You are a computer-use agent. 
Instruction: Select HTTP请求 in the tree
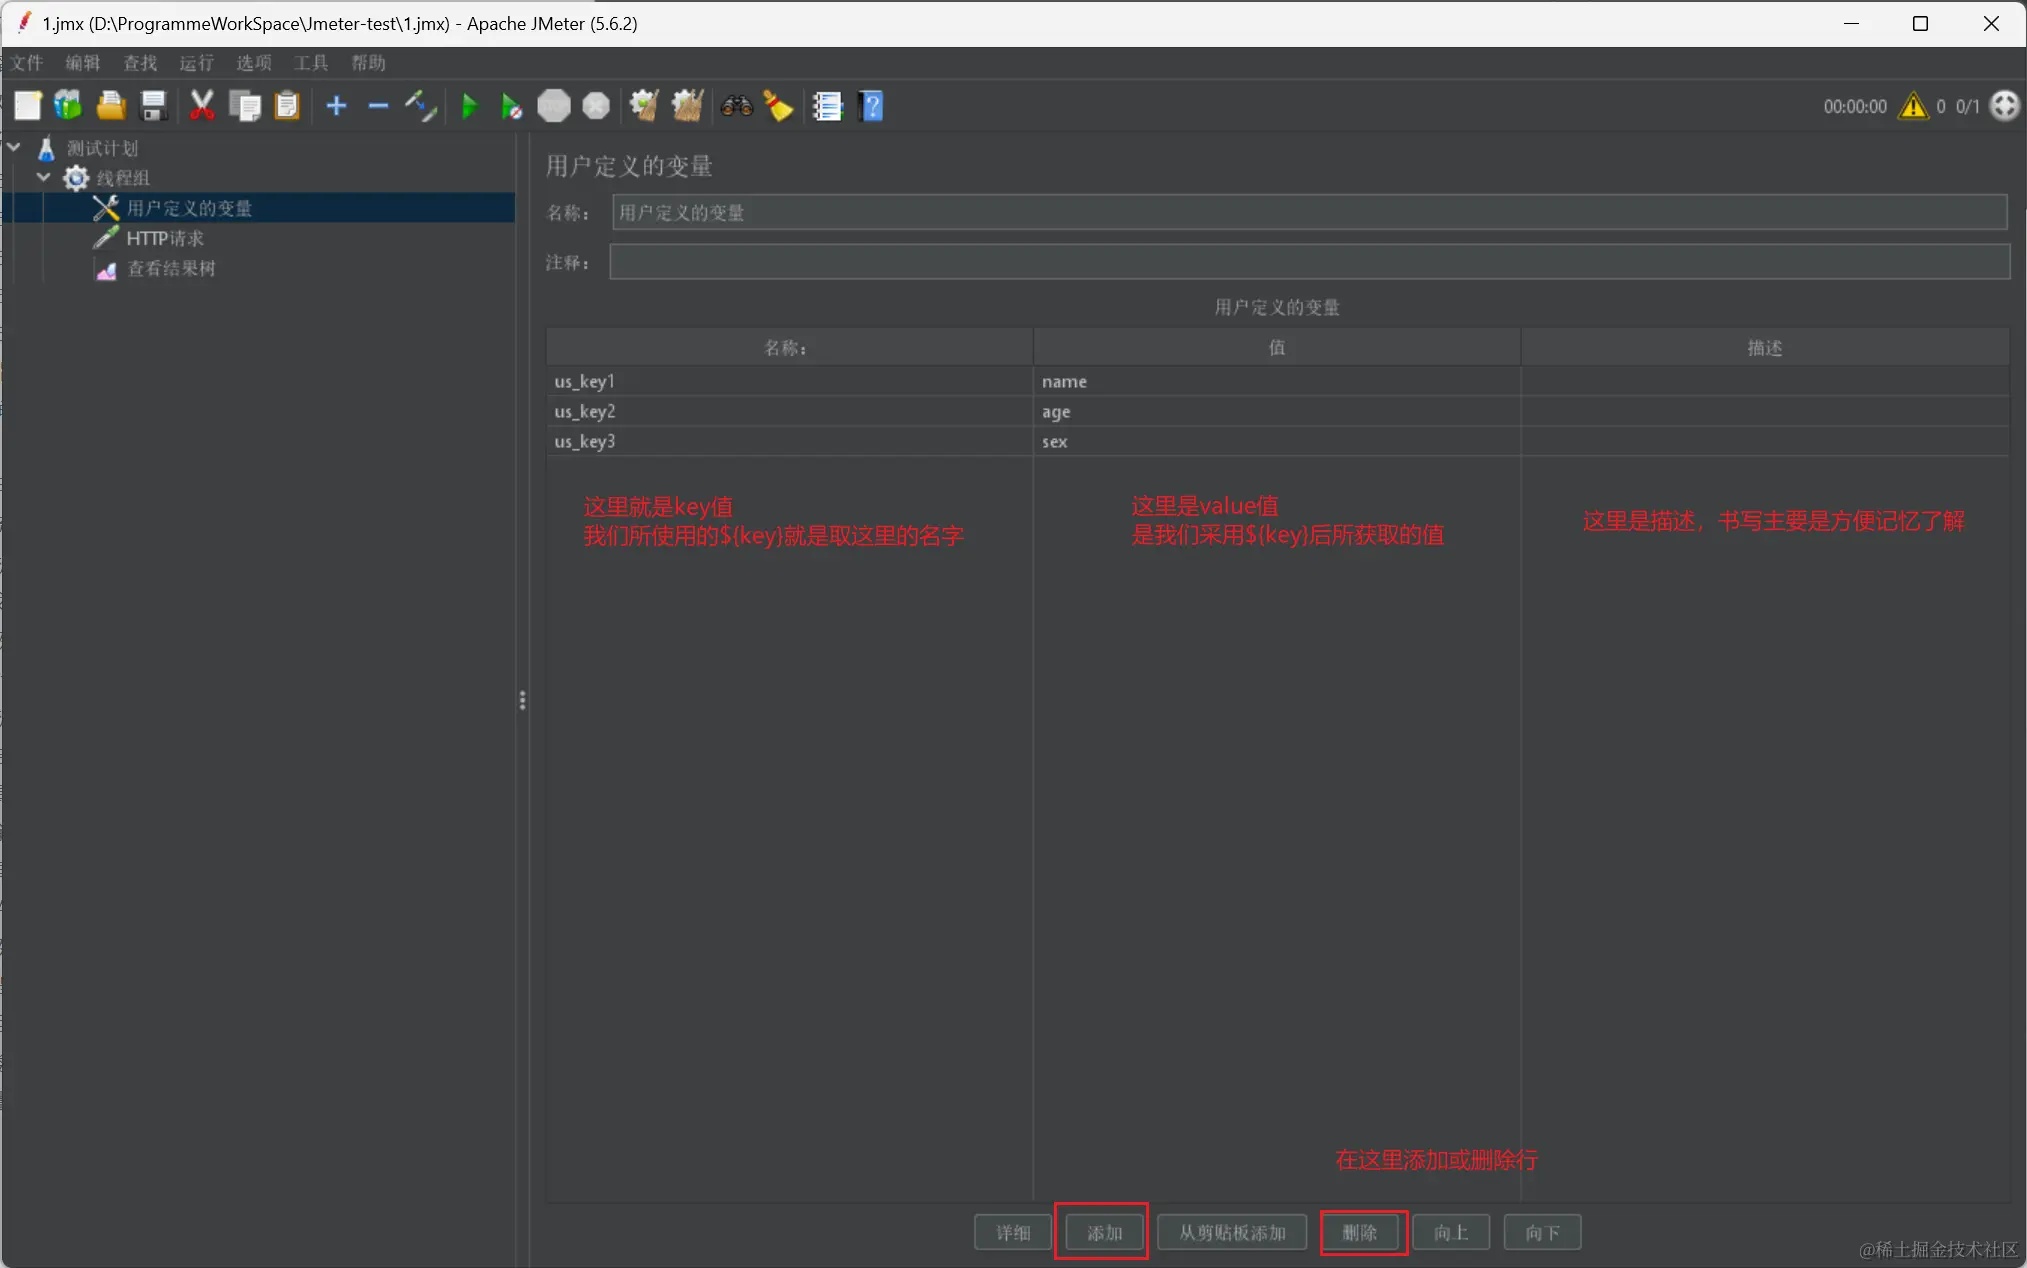[165, 238]
